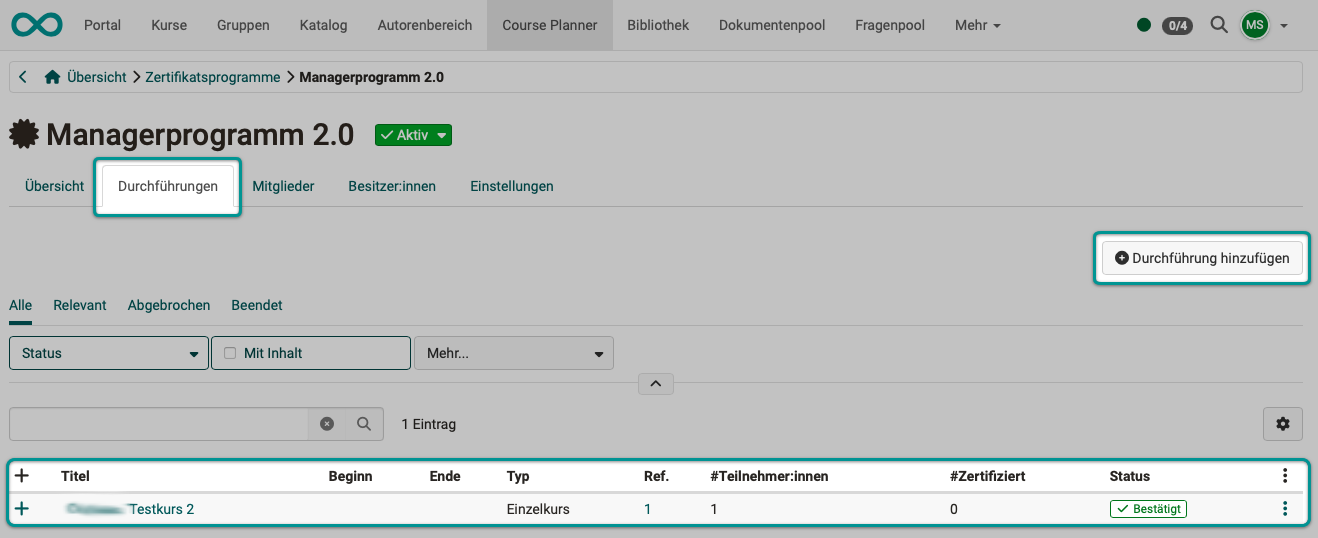Click the breadcrumb back arrow
This screenshot has width=1318, height=538.
pos(23,77)
